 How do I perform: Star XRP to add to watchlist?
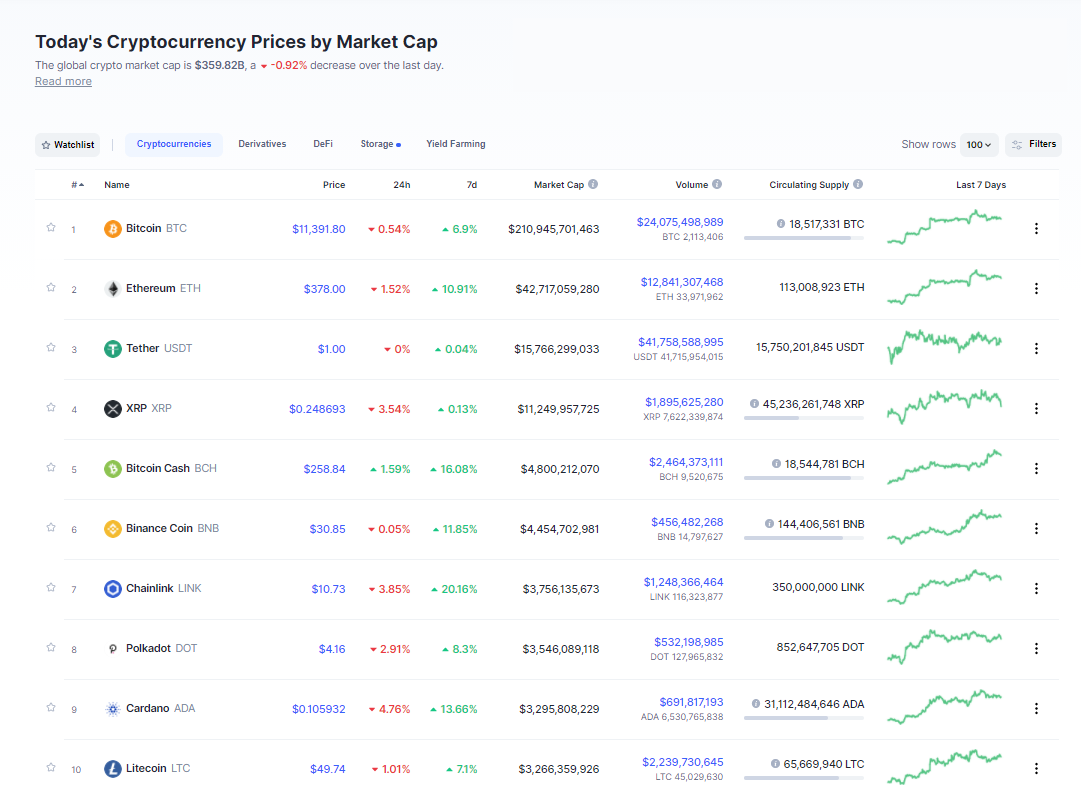click(51, 407)
